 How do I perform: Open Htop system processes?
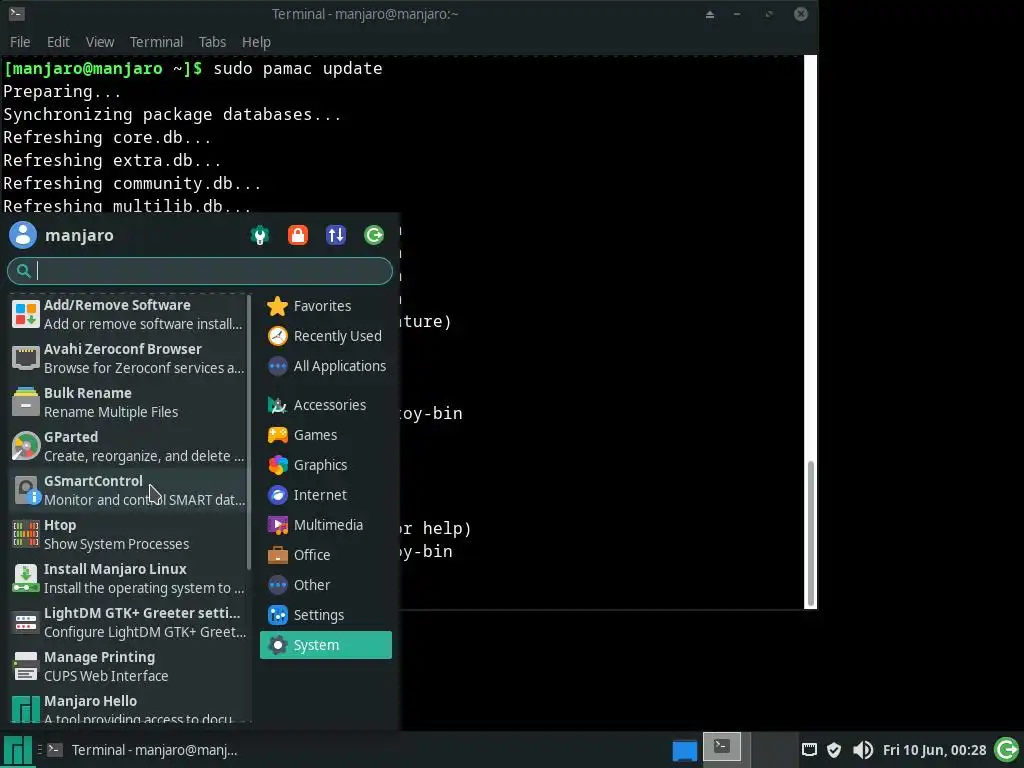(x=129, y=534)
